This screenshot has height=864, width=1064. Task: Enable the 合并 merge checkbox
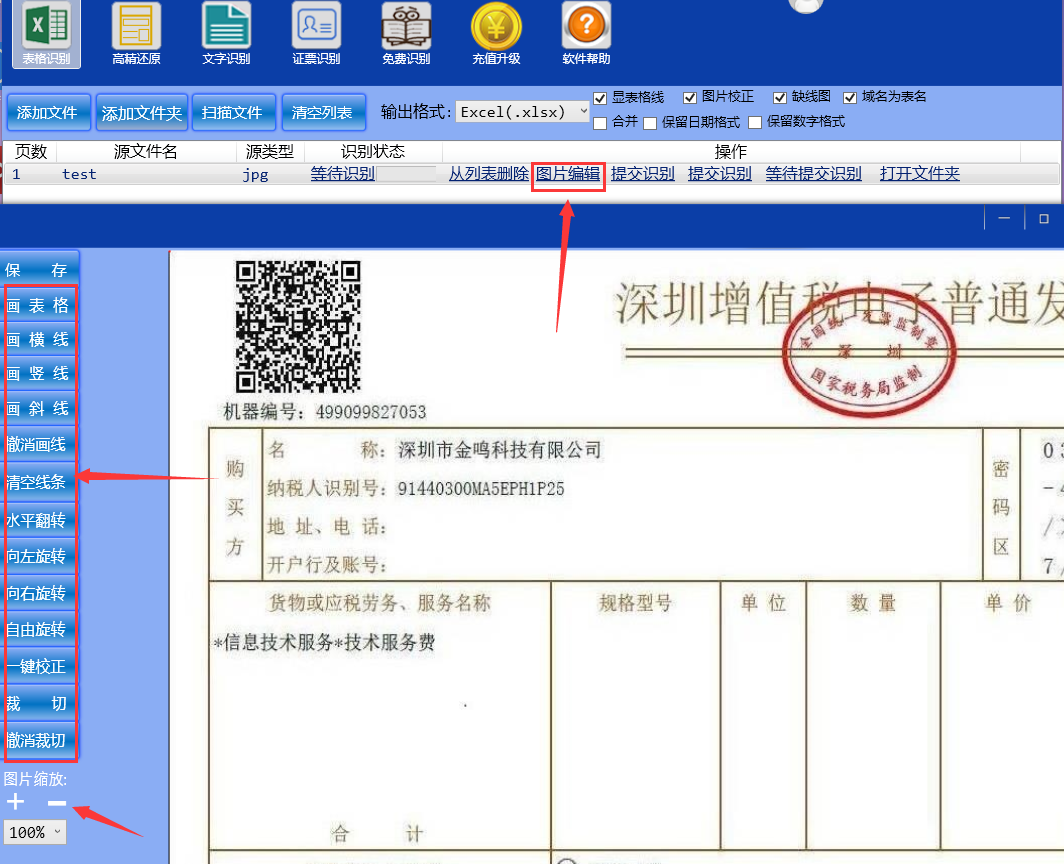600,123
